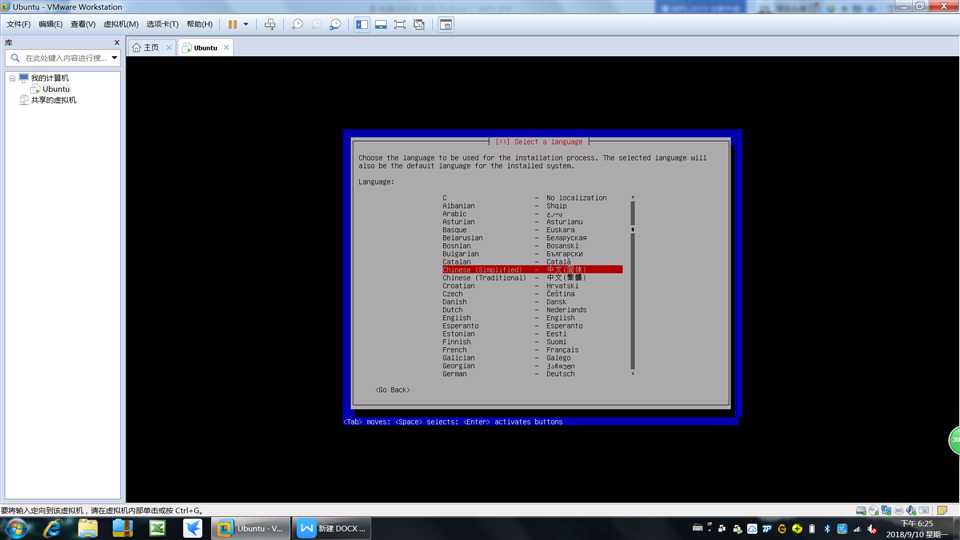The image size is (960, 540).
Task: Switch to 新建 DOCX WPS taskbar window
Action: (x=331, y=528)
